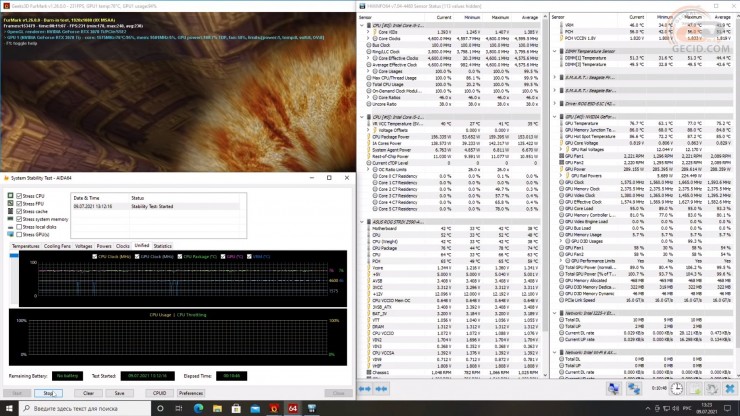Switch to AIDA64 via taskbar icon
The width and height of the screenshot is (740, 416).
[x=293, y=408]
